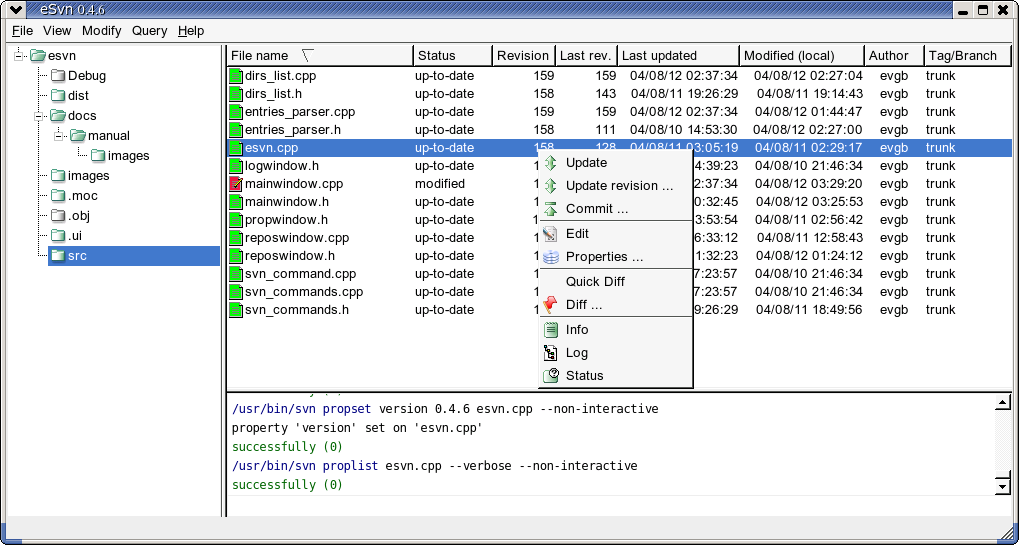Click the output pane scroll-up arrow
This screenshot has width=1019, height=545.
pyautogui.click(x=1003, y=403)
